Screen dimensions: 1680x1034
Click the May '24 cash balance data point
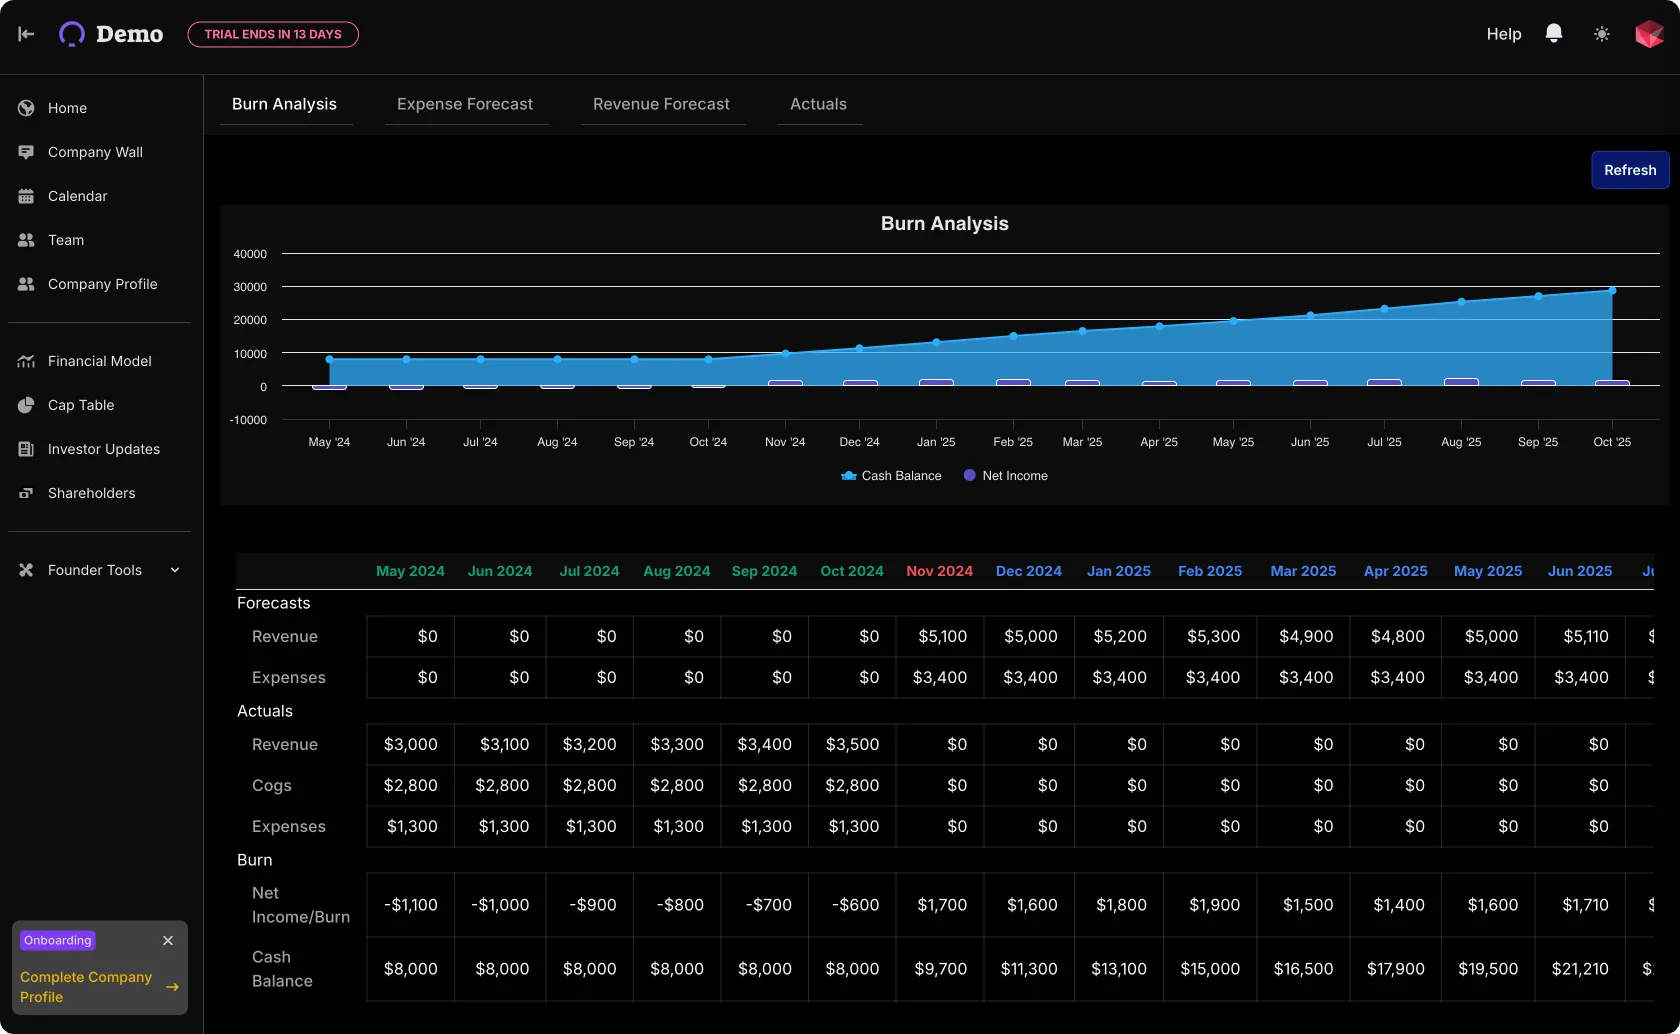[x=330, y=359]
